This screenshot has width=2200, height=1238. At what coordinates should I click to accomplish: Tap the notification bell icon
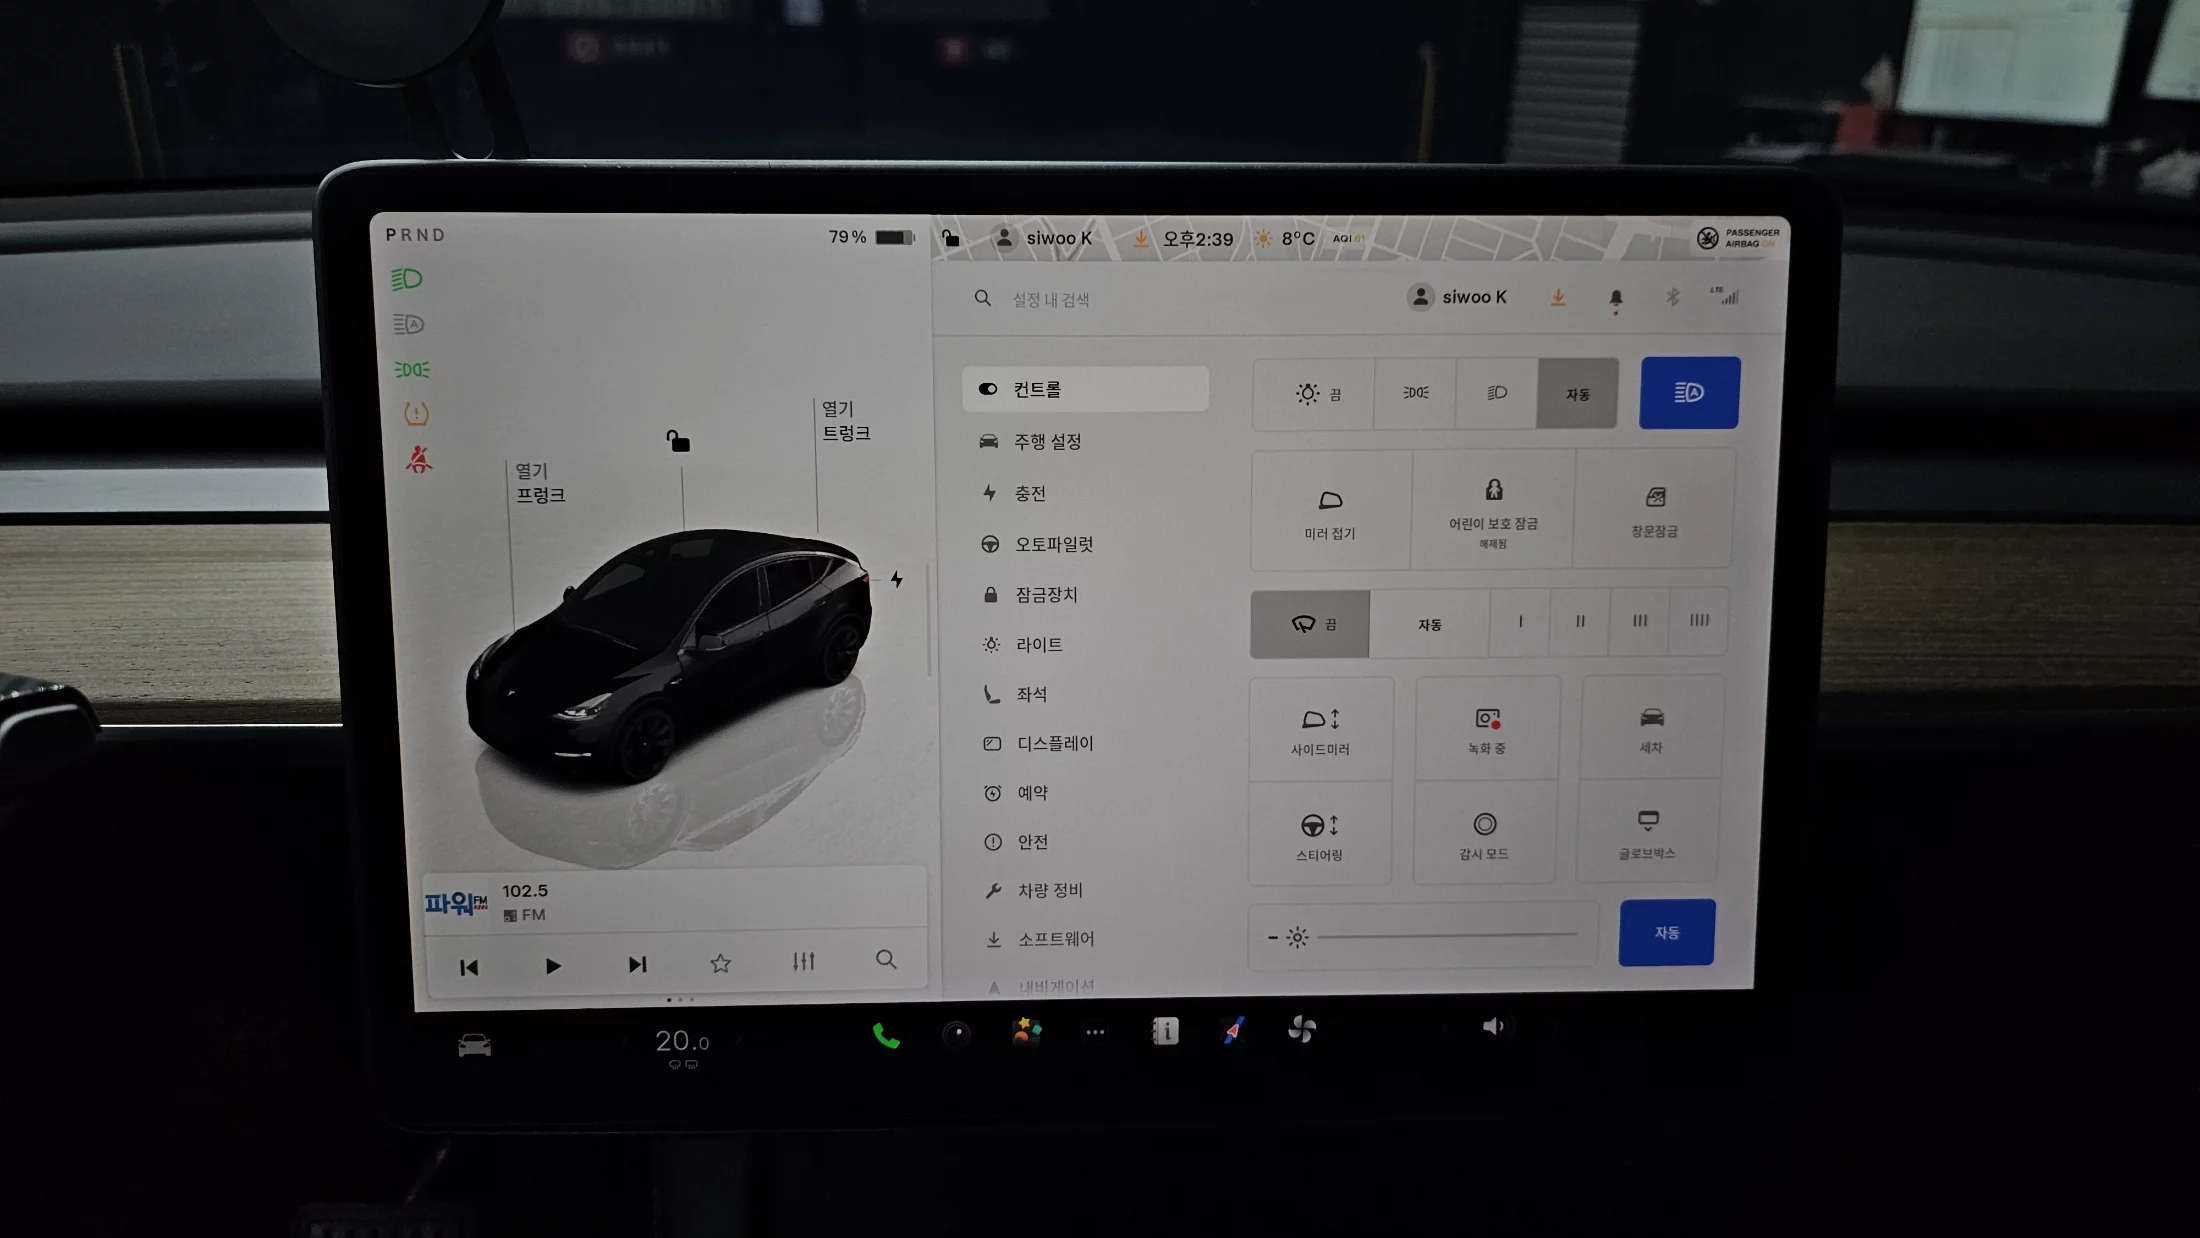click(1615, 298)
